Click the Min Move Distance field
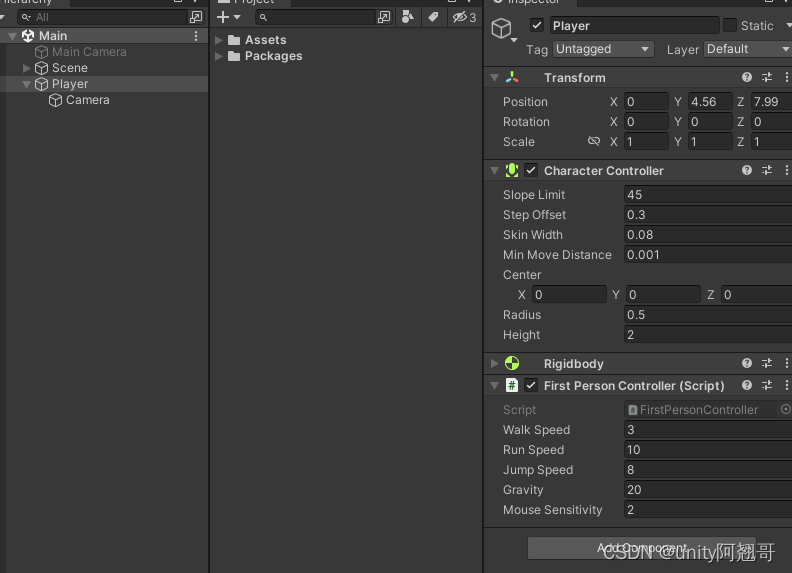 (708, 255)
